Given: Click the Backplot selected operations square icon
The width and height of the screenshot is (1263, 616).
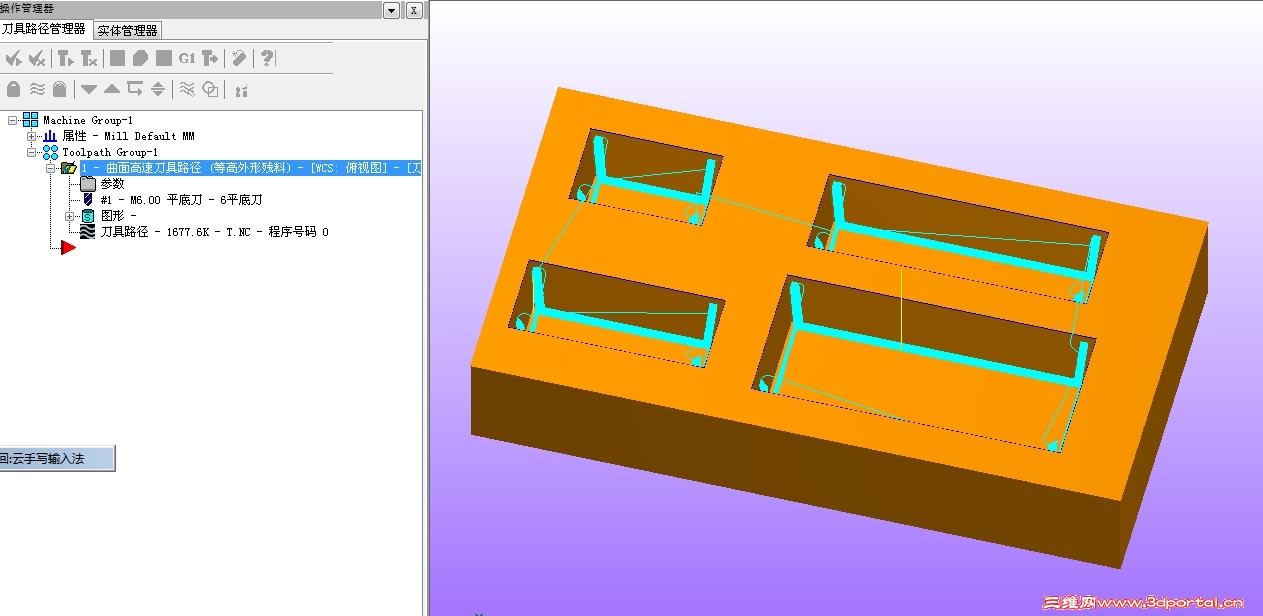Looking at the screenshot, I should tap(117, 59).
